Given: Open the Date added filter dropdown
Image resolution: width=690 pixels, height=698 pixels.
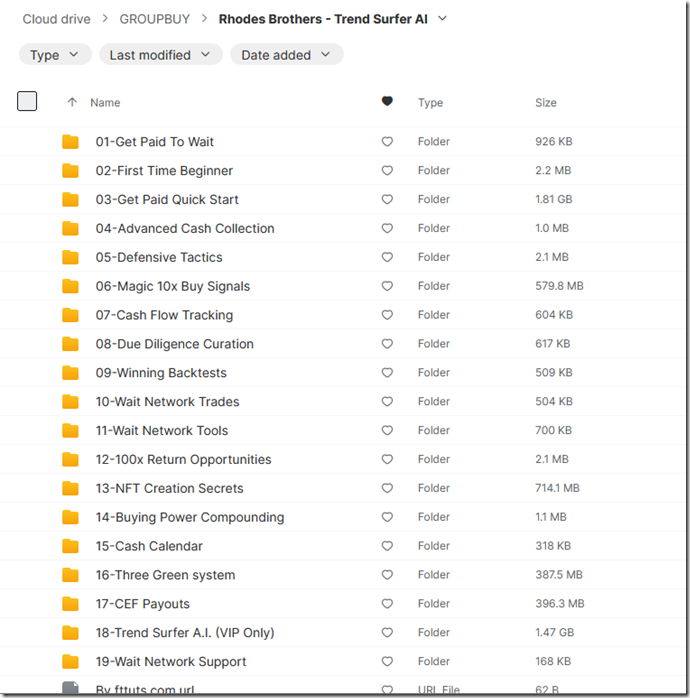Looking at the screenshot, I should coord(286,55).
